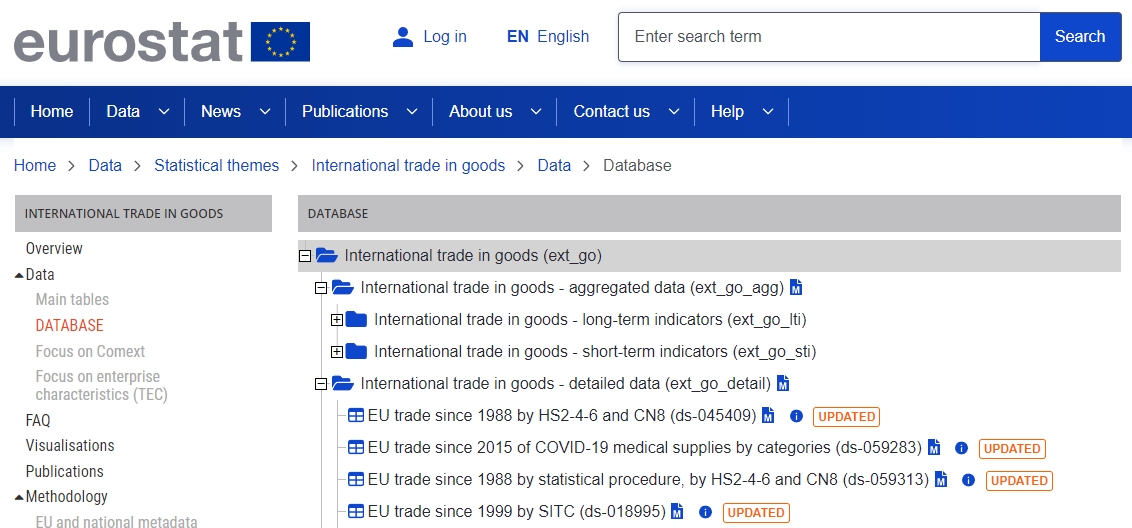Show info for ds-045409 dataset
The height and width of the screenshot is (528, 1132).
point(796,416)
